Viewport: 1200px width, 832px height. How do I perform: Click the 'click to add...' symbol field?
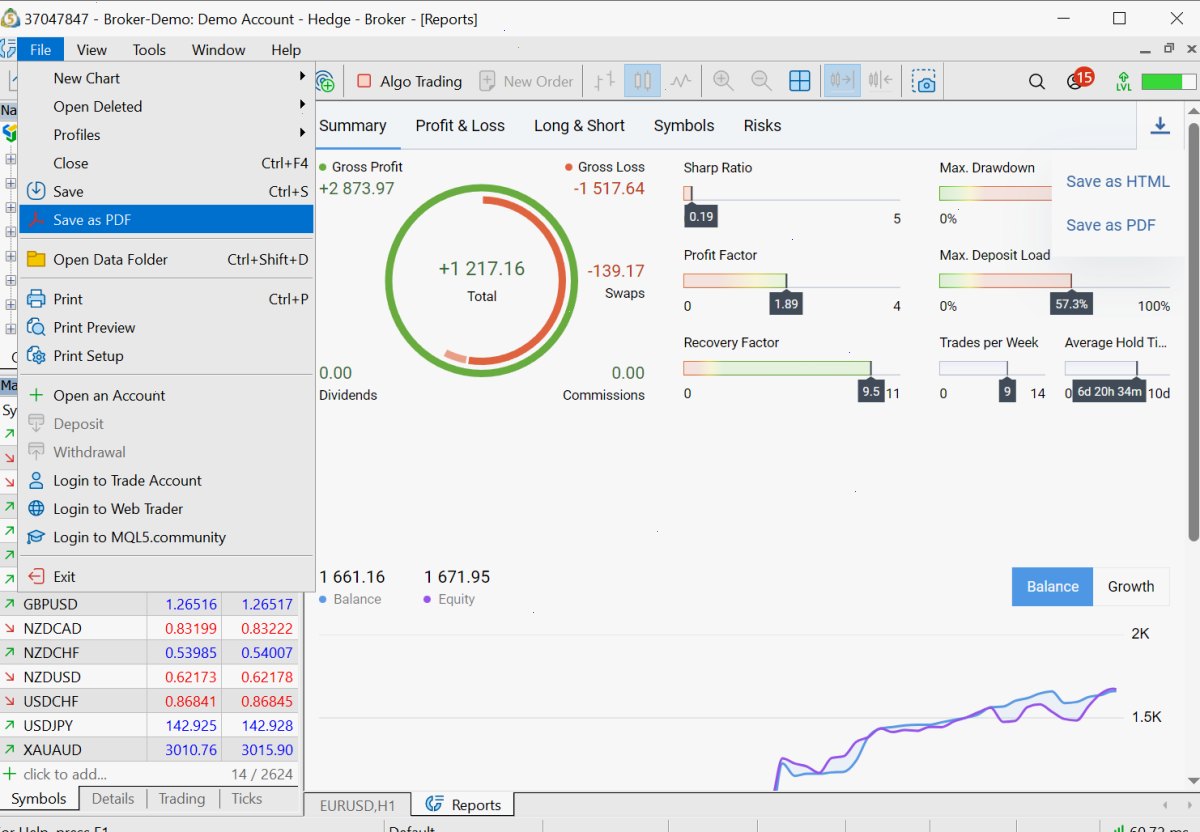(x=65, y=774)
